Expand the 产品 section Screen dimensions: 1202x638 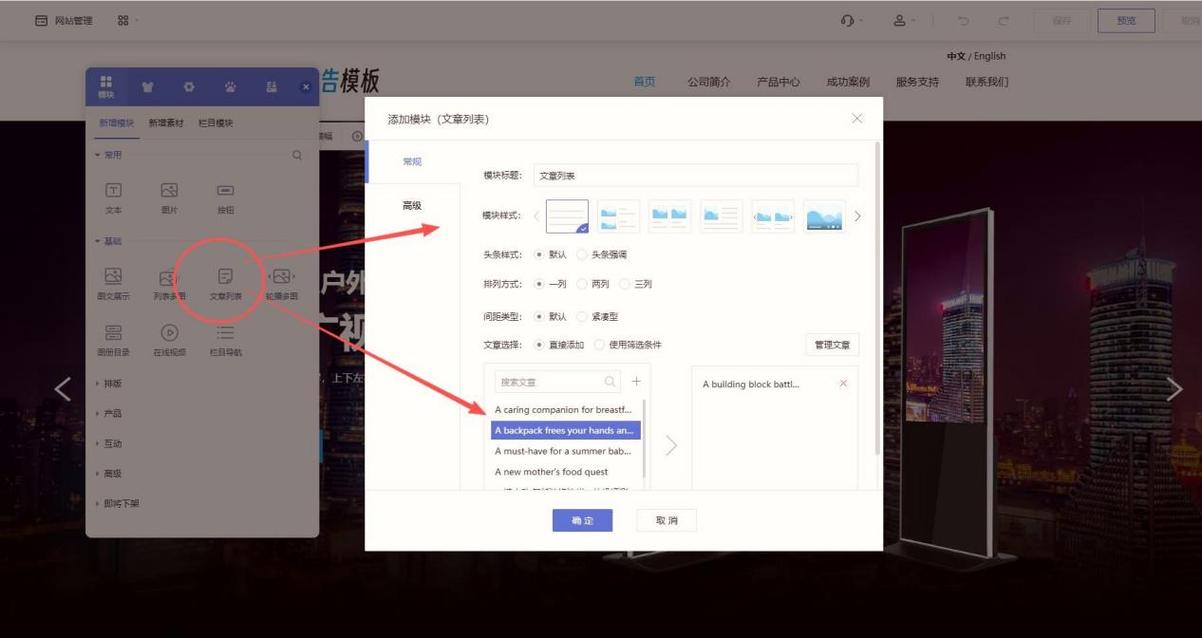pos(108,413)
